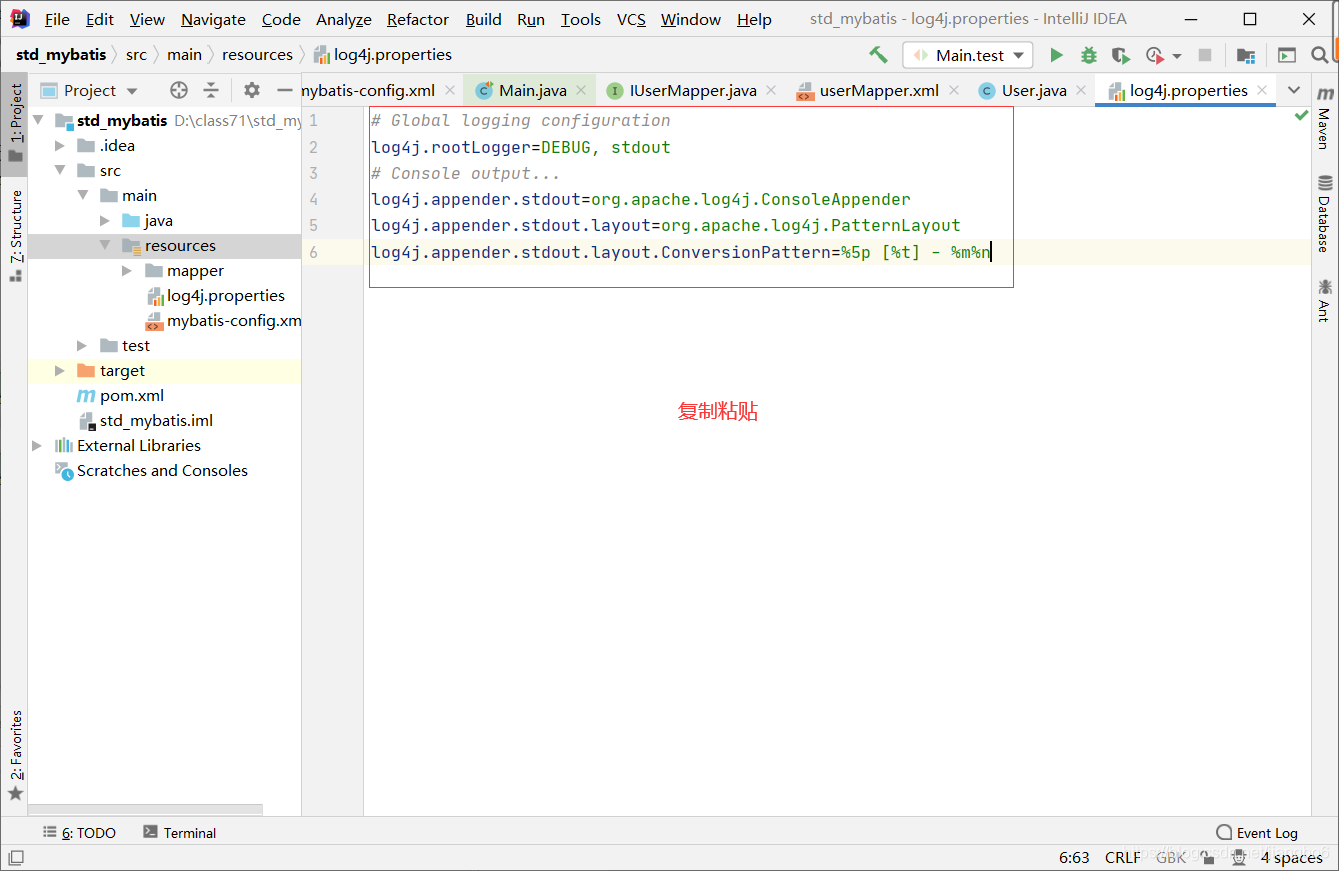This screenshot has height=871, width=1339.
Task: Change GBK file encoding
Action: pos(1171,858)
